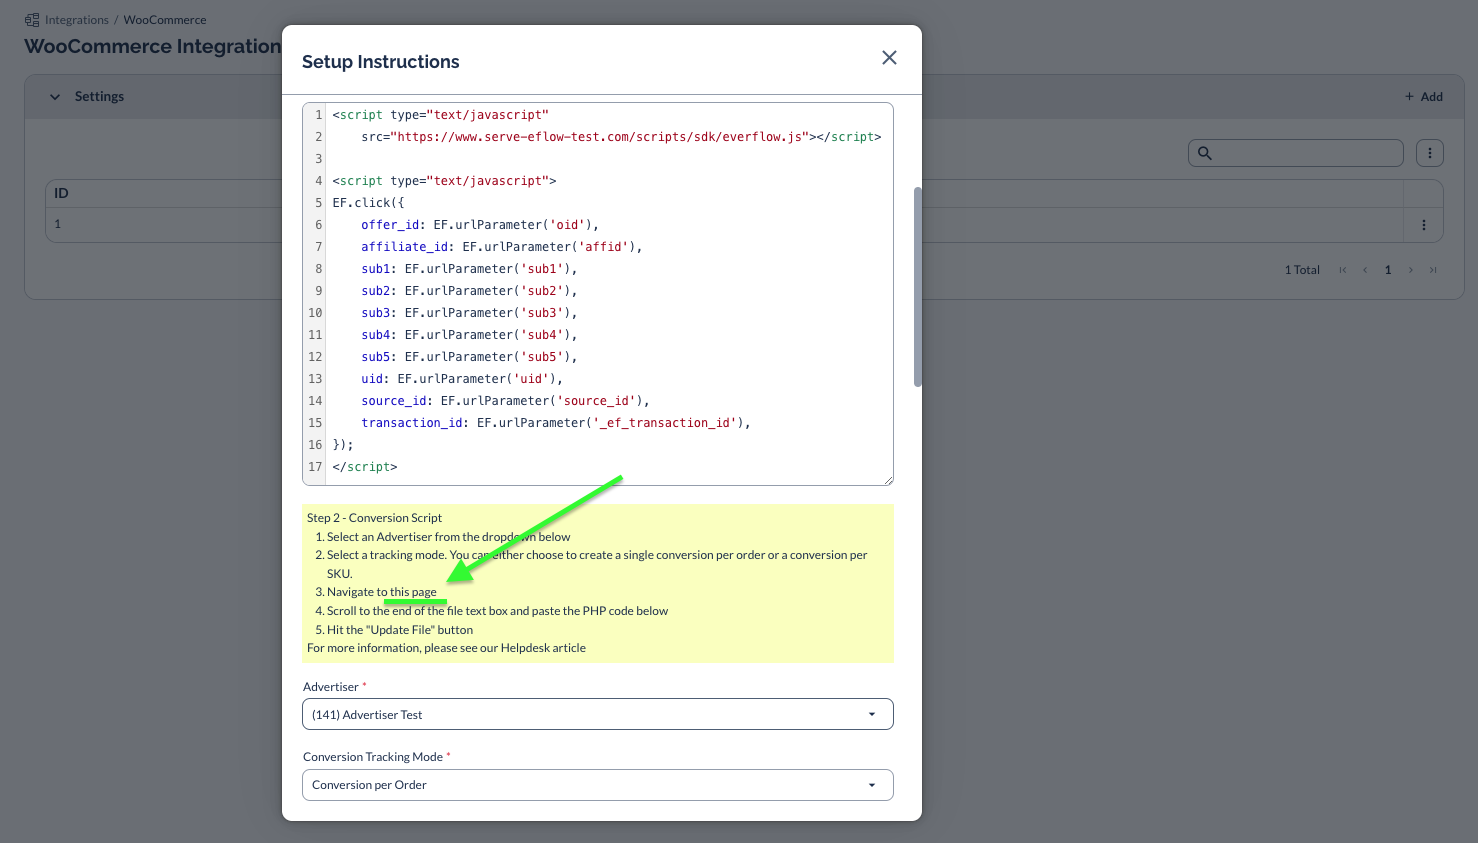Open the three-dot options menu beside search
Viewport: 1478px width, 843px height.
pyautogui.click(x=1430, y=153)
